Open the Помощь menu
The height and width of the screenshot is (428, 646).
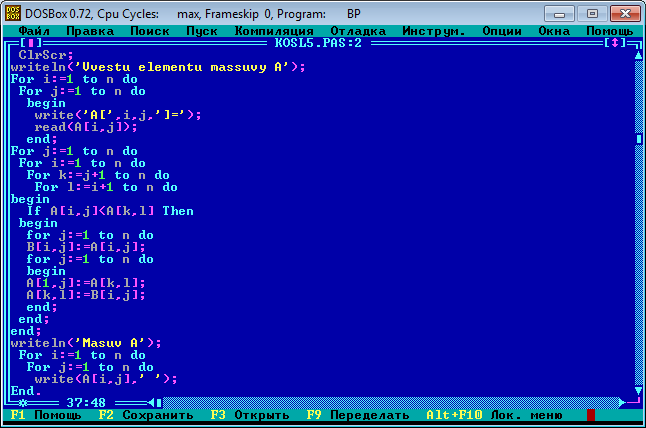tap(610, 31)
